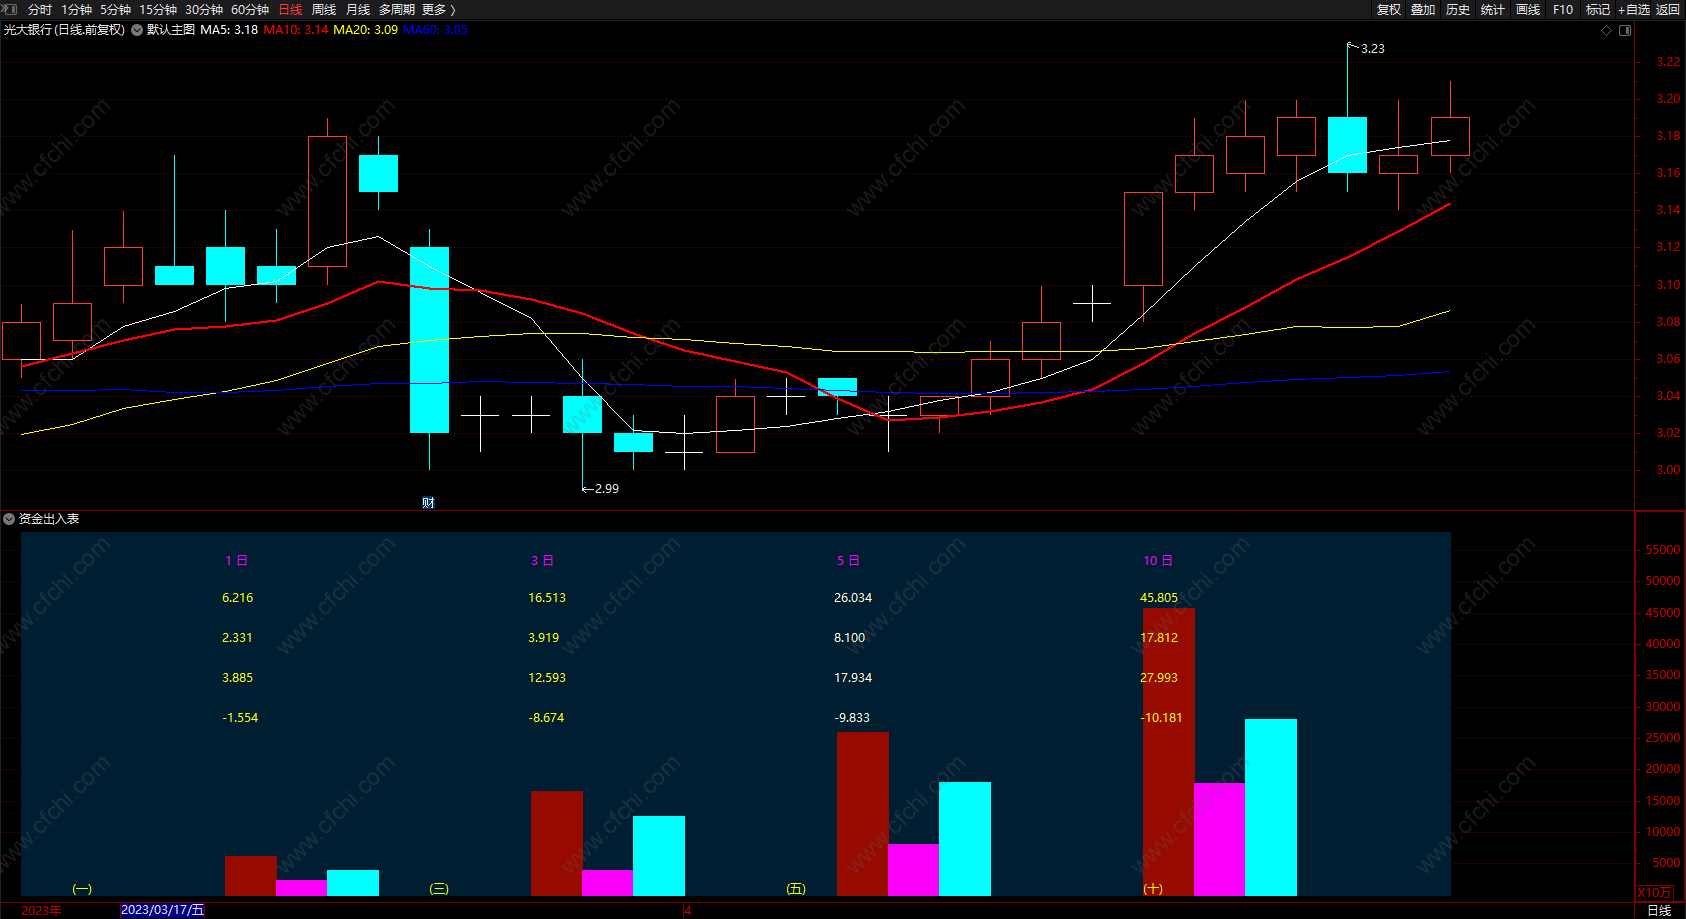Switch to 60分钟 period
Screen dimensions: 1686x919
click(250, 9)
